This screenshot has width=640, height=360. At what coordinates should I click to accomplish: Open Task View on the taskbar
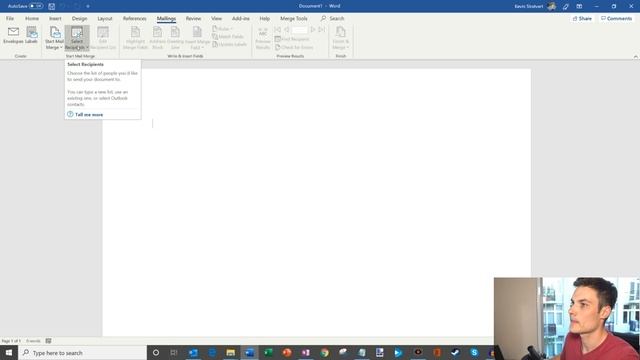point(174,353)
